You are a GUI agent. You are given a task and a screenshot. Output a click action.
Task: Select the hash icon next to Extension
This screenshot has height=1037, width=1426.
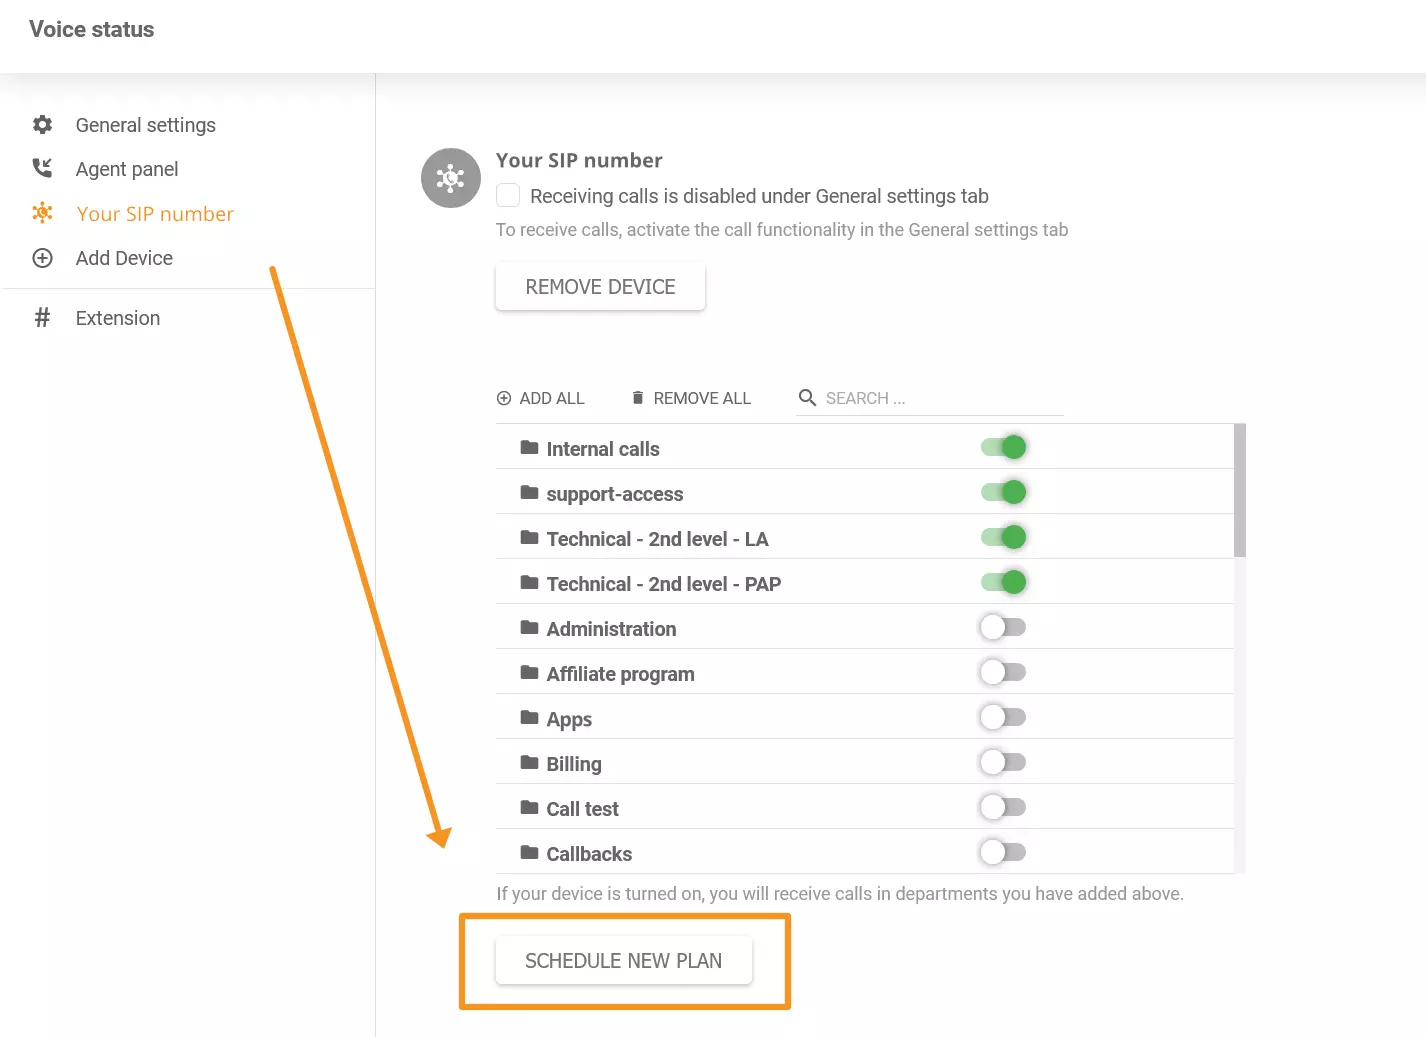point(42,317)
